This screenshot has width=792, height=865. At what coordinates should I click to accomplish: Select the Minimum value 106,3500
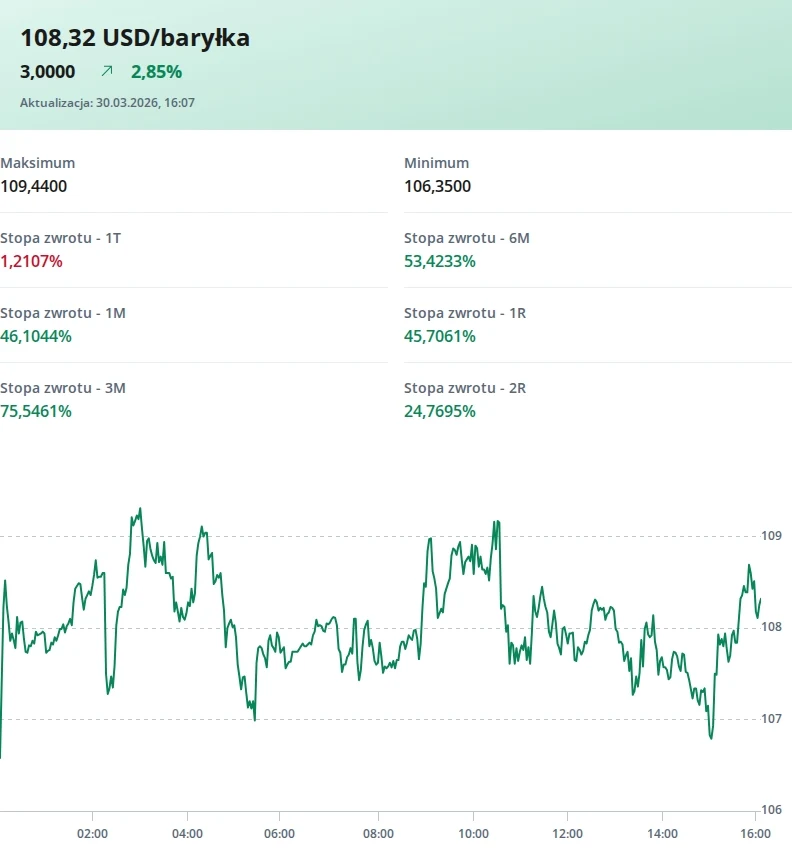437,186
